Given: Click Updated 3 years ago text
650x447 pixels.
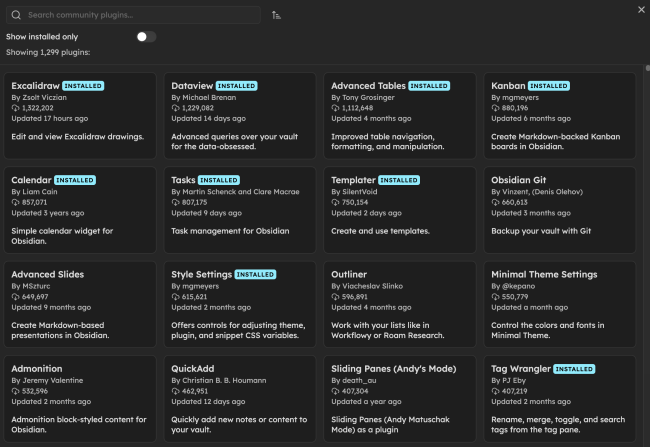Looking at the screenshot, I should (x=48, y=213).
